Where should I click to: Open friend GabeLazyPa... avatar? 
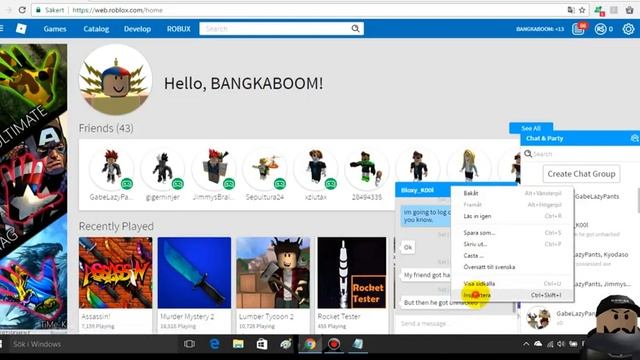click(111, 167)
